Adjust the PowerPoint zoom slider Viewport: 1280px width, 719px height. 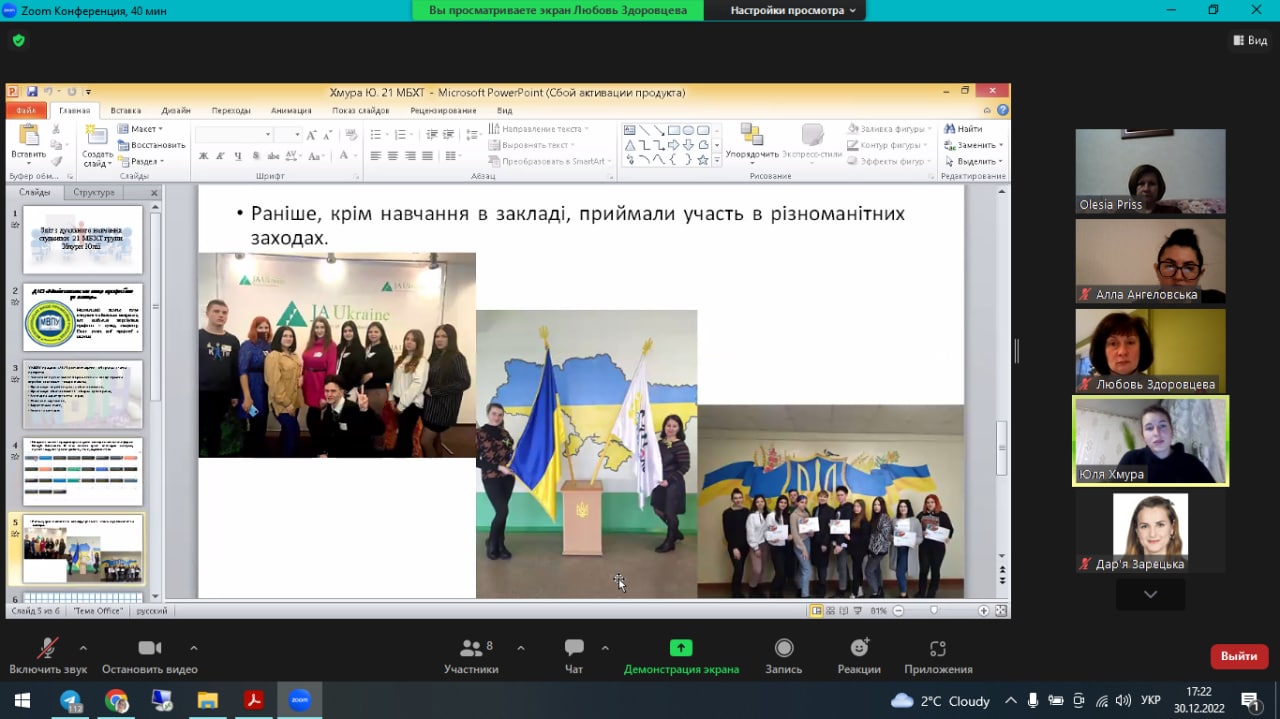point(934,610)
